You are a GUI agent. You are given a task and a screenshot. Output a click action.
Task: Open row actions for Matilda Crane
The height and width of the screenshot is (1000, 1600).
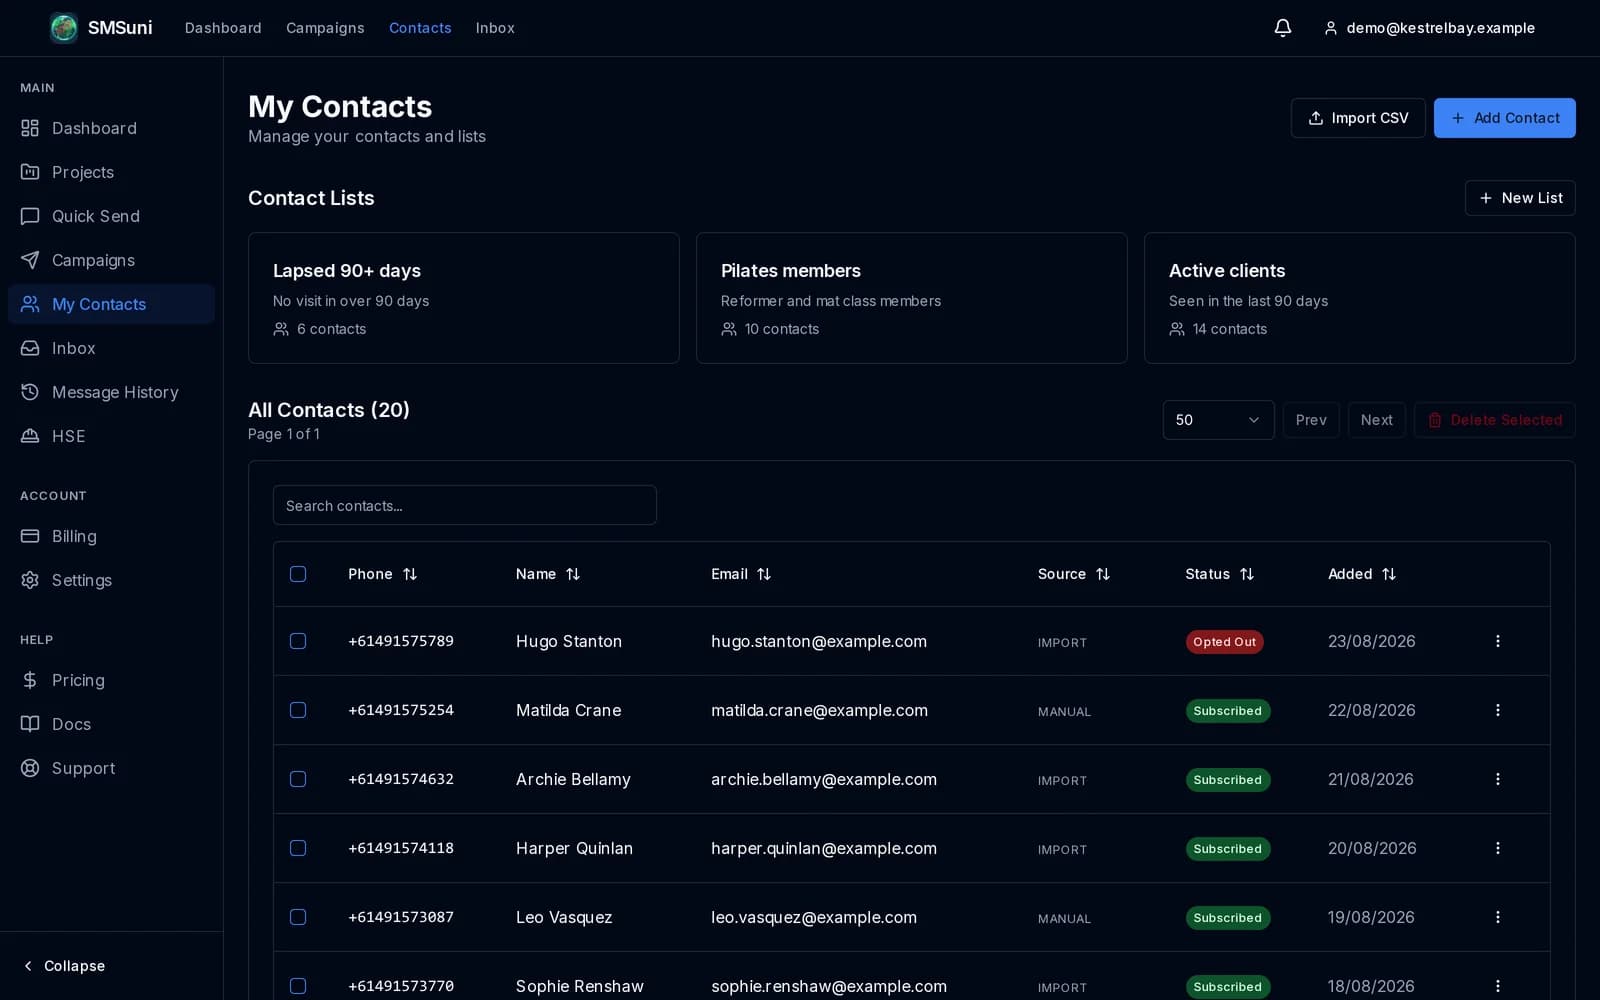tap(1497, 710)
